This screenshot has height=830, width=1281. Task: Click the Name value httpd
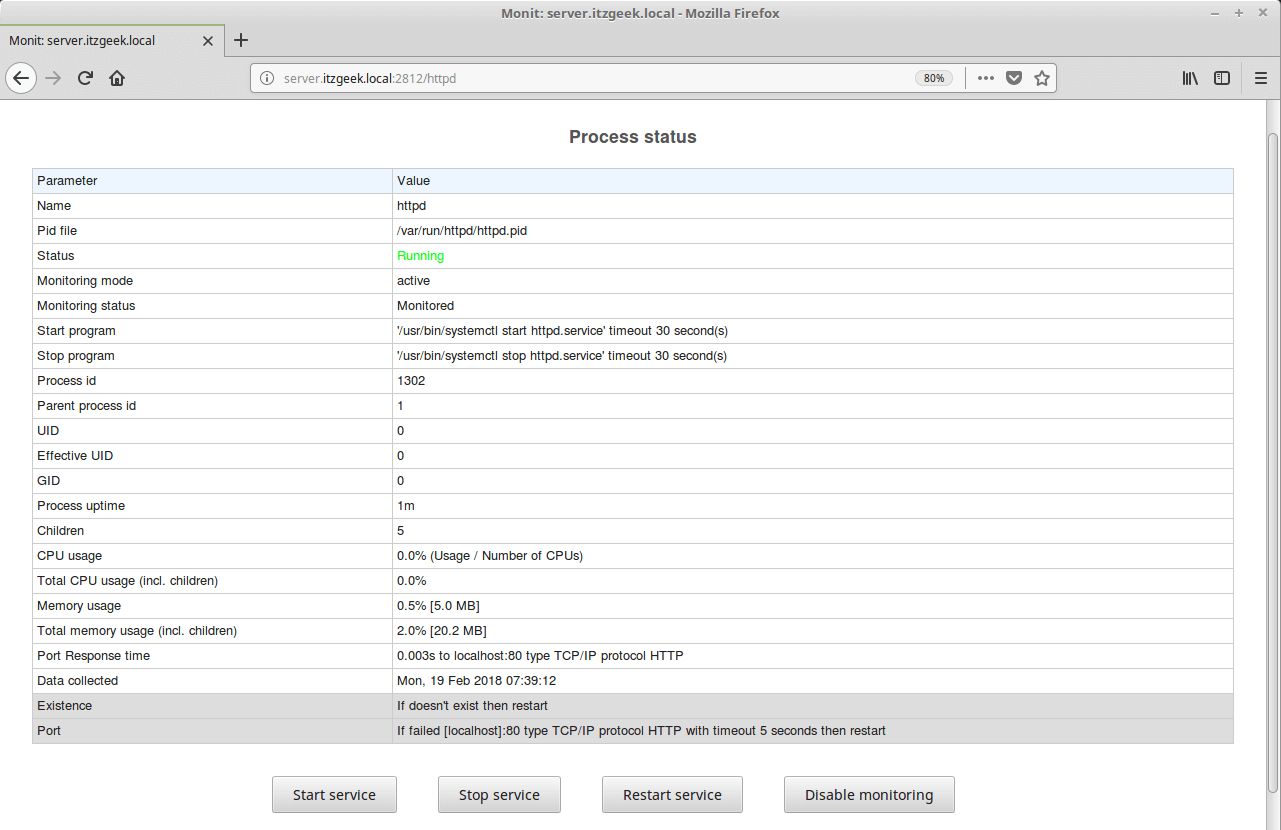pyautogui.click(x=412, y=206)
